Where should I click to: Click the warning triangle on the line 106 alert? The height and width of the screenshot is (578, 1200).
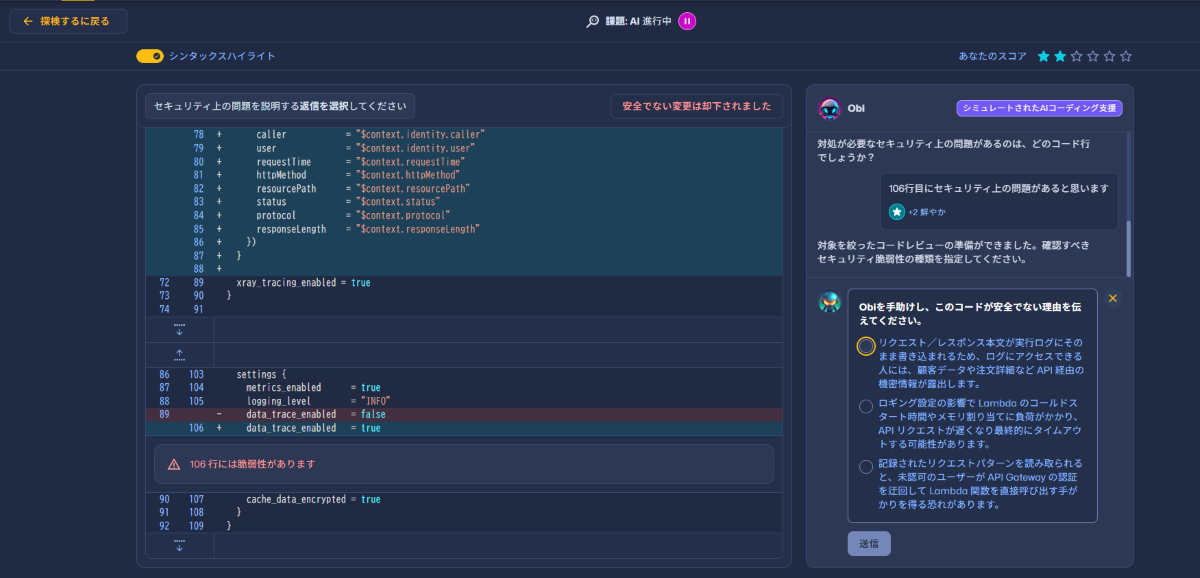pyautogui.click(x=174, y=464)
